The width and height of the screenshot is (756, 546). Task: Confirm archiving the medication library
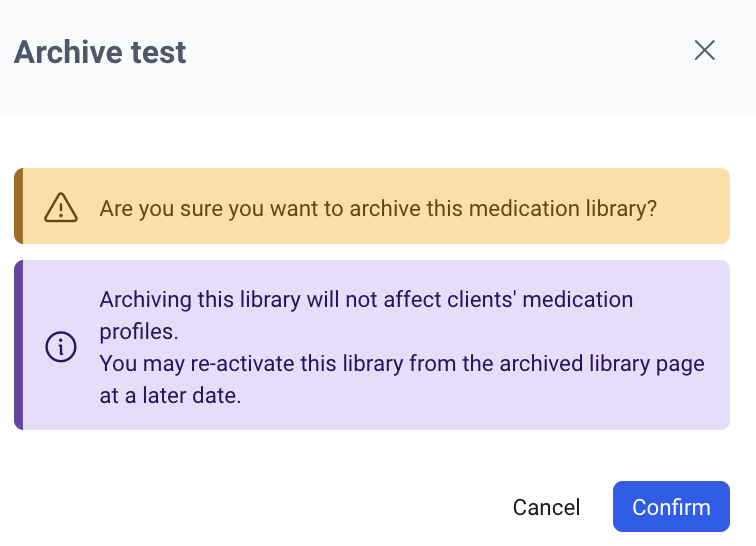[671, 507]
